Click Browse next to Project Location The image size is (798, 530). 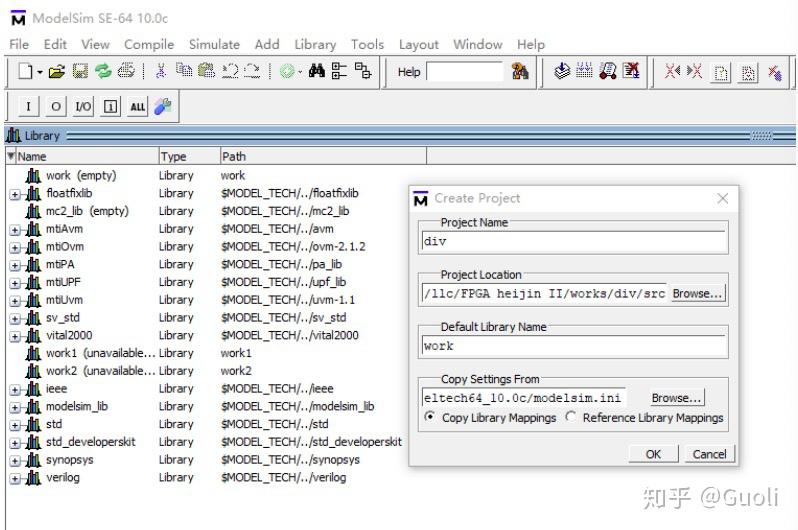[x=697, y=294]
